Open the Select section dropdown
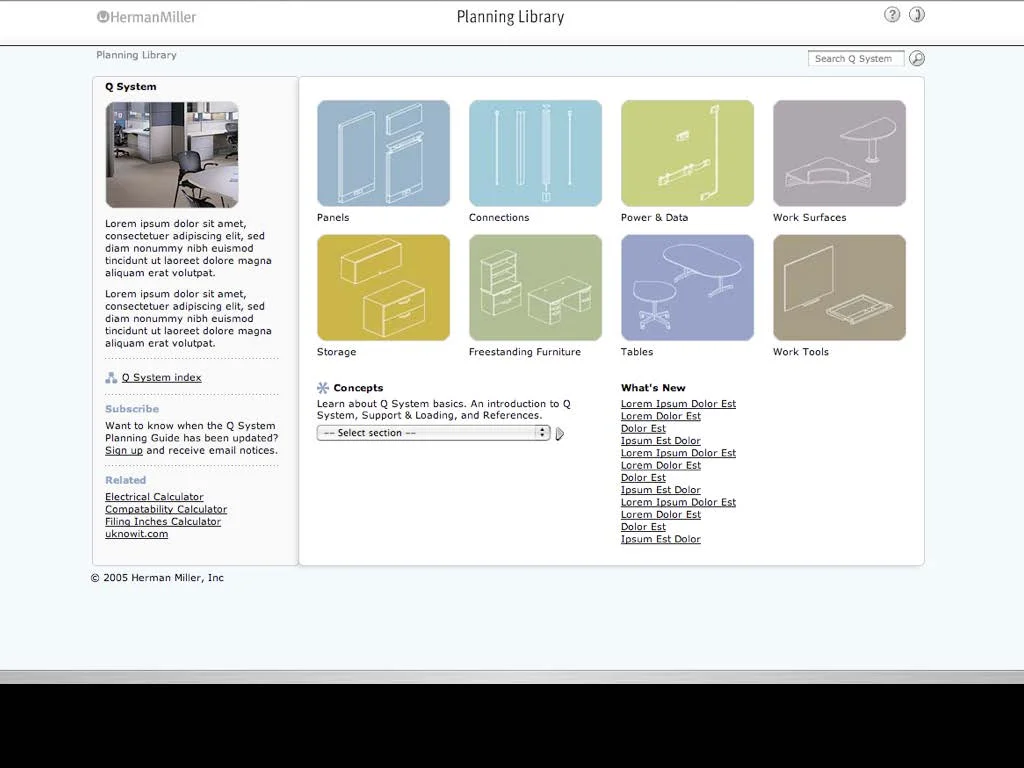The width and height of the screenshot is (1024, 768). (x=434, y=433)
